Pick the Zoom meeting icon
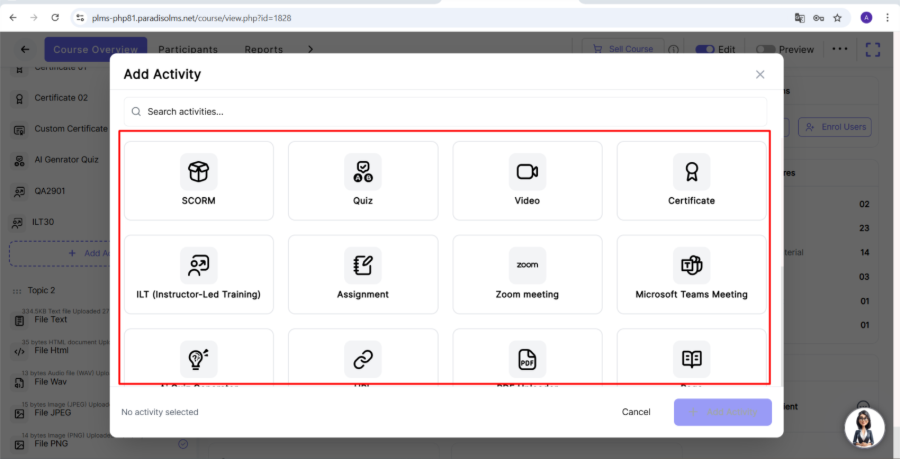Screen dimensions: 900x459 [x=527, y=265]
